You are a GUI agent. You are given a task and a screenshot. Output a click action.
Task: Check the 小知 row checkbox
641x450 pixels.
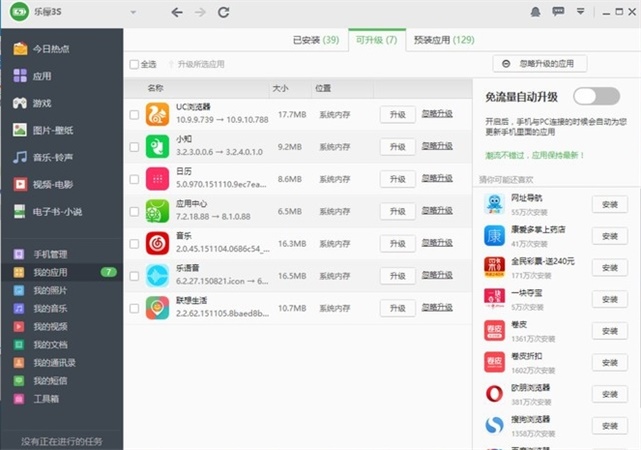coord(134,147)
